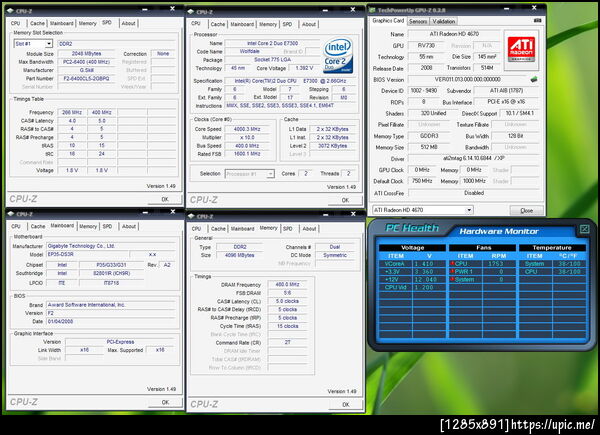This screenshot has height=435, width=600.
Task: Minimize the TechPowerUp GPU-Z window
Action: [x=506, y=8]
